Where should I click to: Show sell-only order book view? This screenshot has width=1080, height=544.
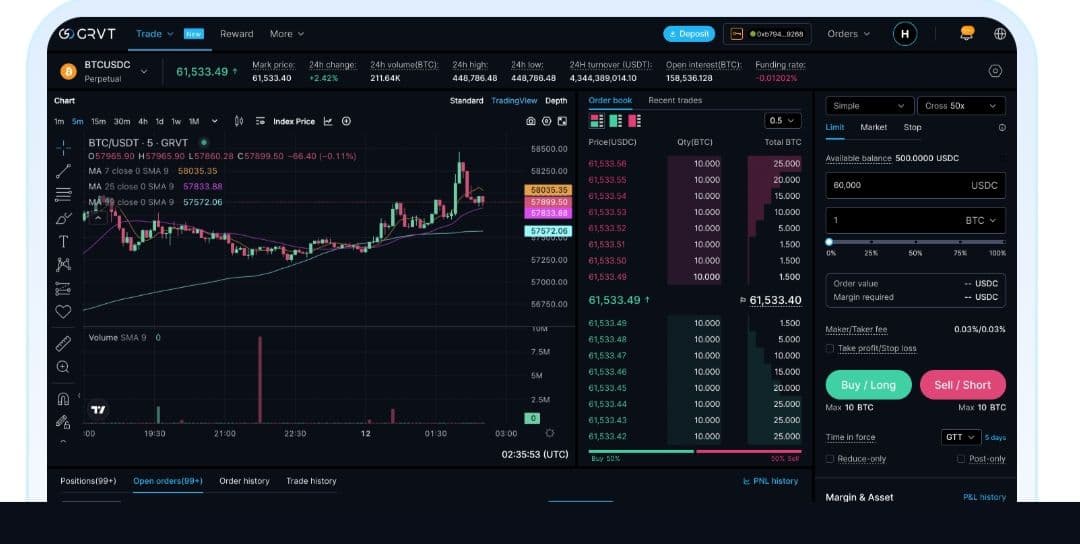[x=634, y=121]
